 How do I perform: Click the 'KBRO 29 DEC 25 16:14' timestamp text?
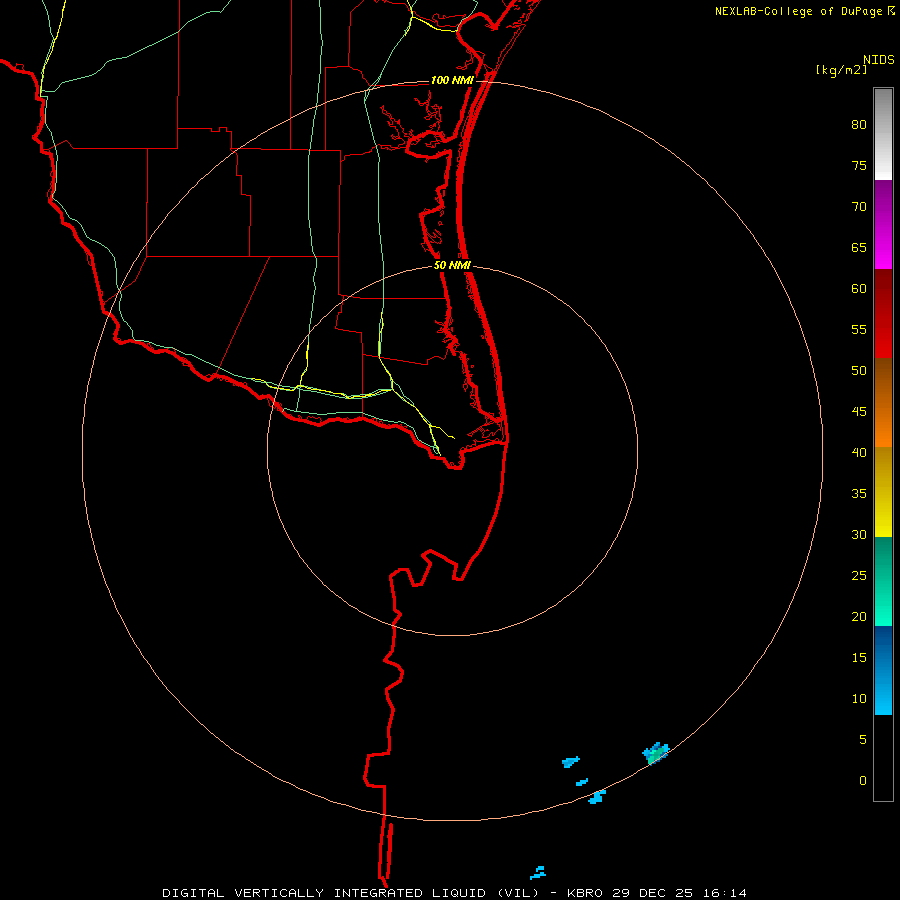657,893
